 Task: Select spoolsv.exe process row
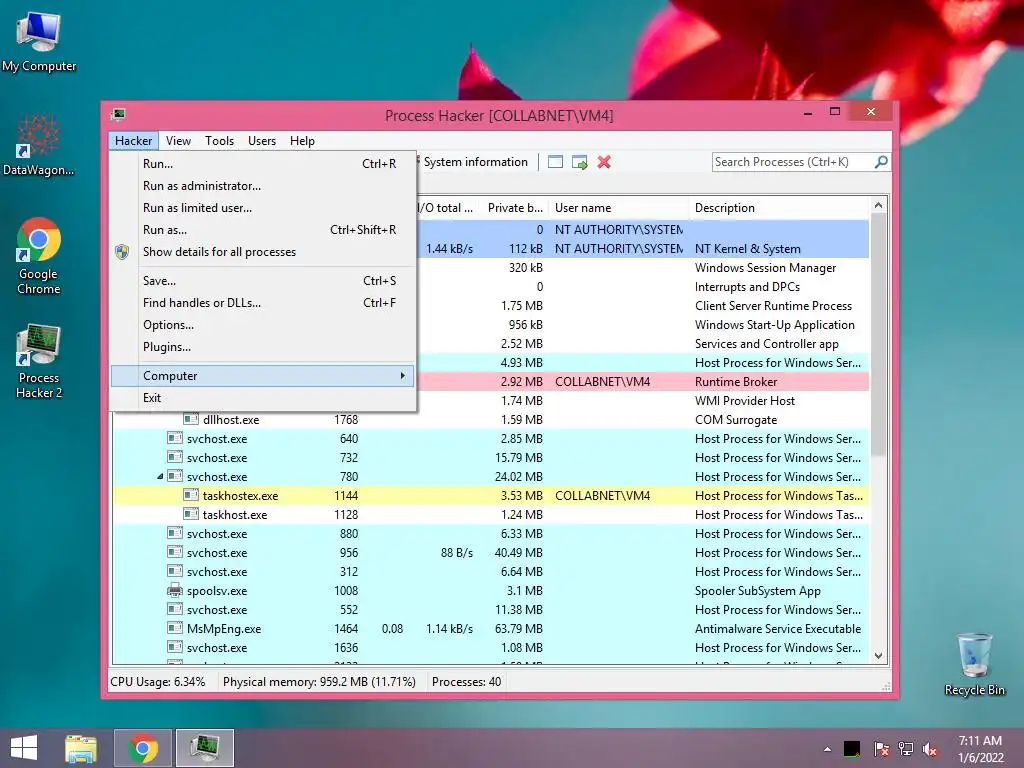click(x=491, y=591)
